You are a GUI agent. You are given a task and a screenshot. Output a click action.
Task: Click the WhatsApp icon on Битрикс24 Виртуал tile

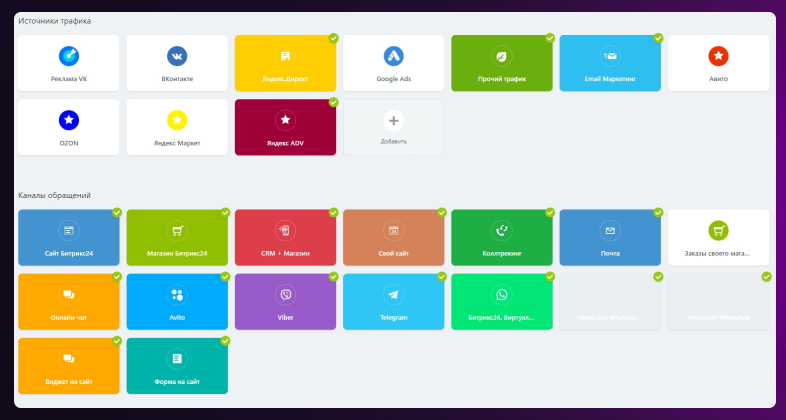point(502,295)
